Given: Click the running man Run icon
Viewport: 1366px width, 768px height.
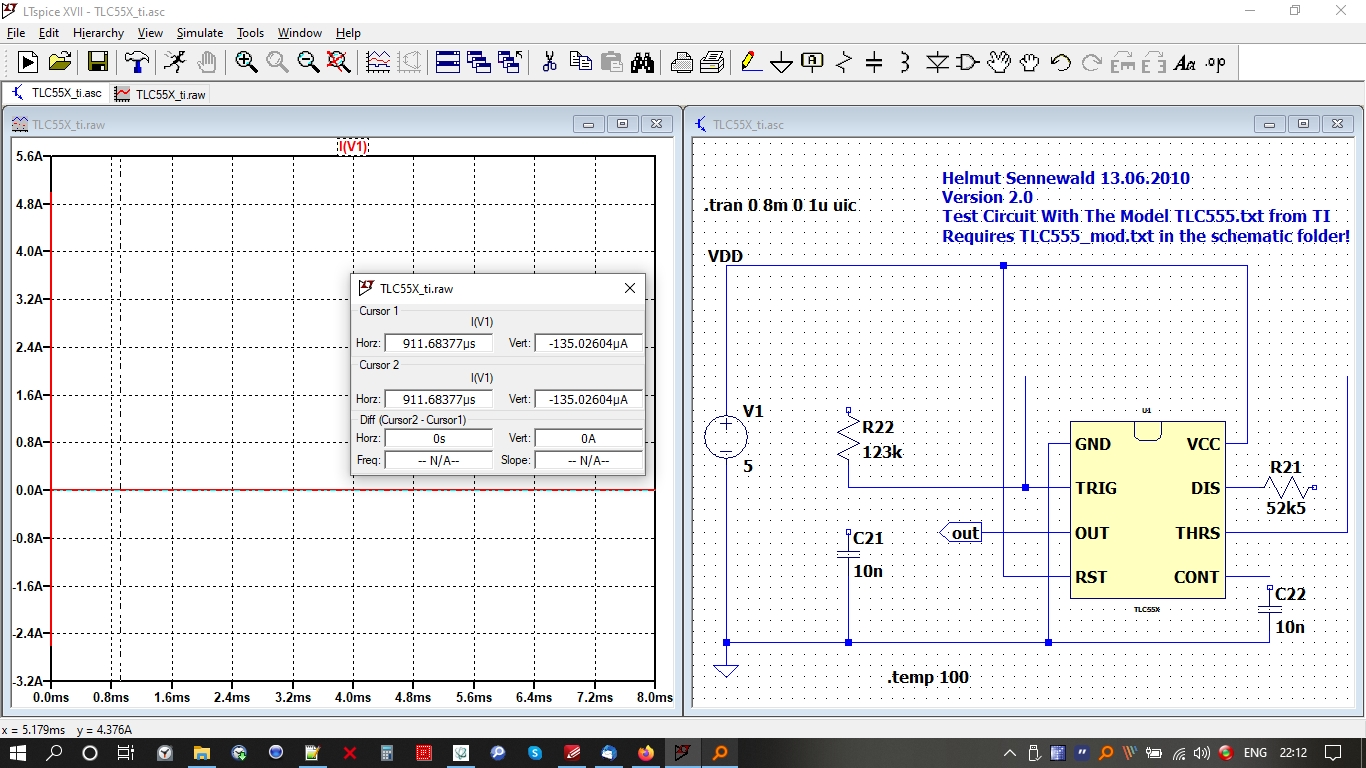Looking at the screenshot, I should click(174, 62).
